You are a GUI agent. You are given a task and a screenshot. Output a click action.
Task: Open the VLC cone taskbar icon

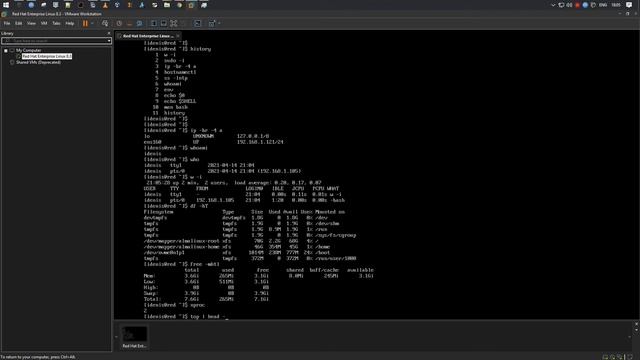(x=105, y=5)
